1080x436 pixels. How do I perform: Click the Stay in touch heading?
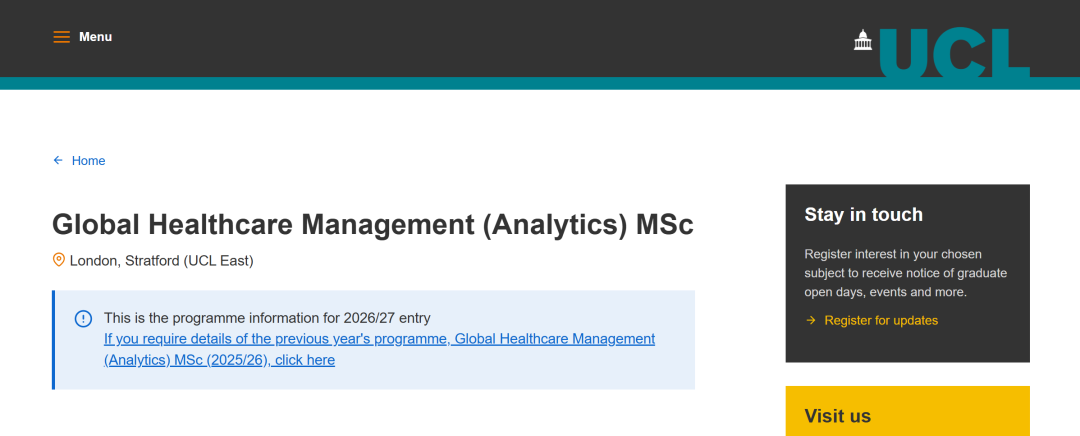pos(863,215)
